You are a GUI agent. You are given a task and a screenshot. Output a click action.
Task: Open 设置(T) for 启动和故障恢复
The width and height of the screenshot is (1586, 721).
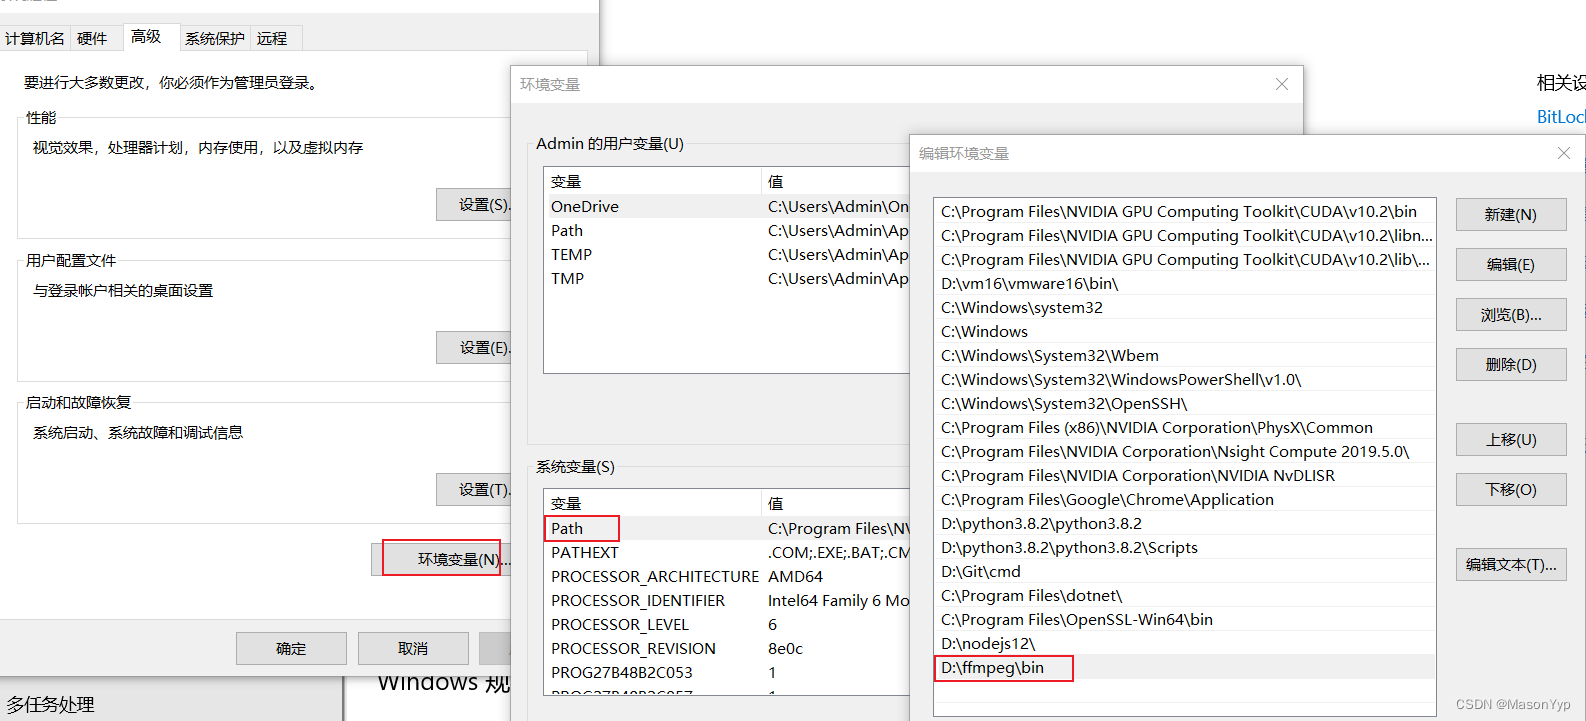click(474, 489)
